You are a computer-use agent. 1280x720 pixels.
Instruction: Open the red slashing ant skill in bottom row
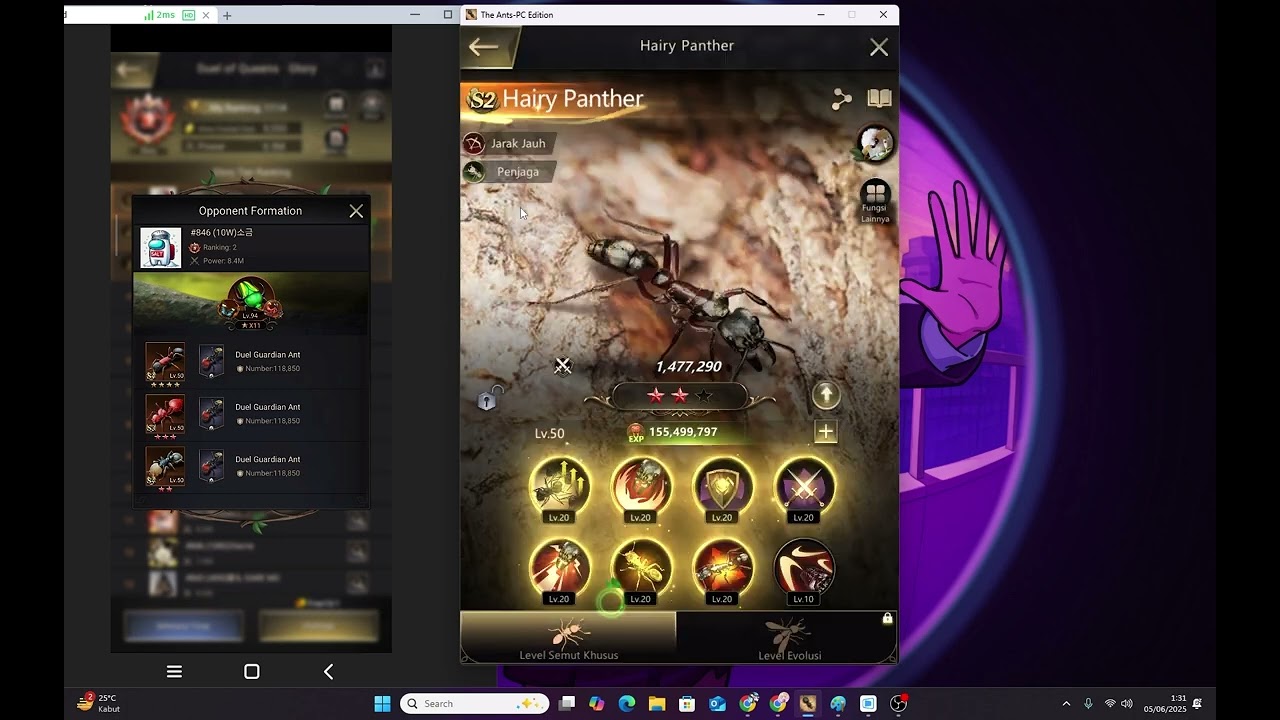pyautogui.click(x=559, y=571)
